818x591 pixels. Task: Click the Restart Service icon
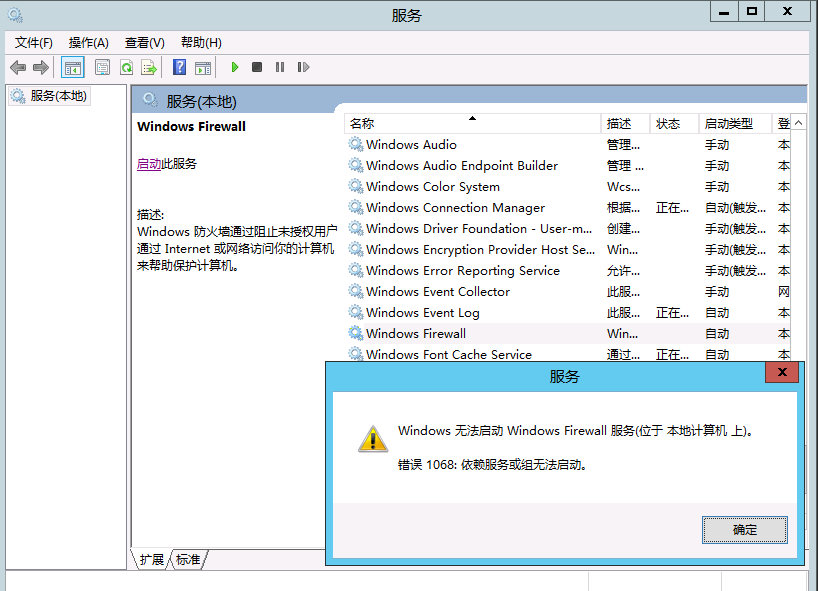pyautogui.click(x=303, y=67)
